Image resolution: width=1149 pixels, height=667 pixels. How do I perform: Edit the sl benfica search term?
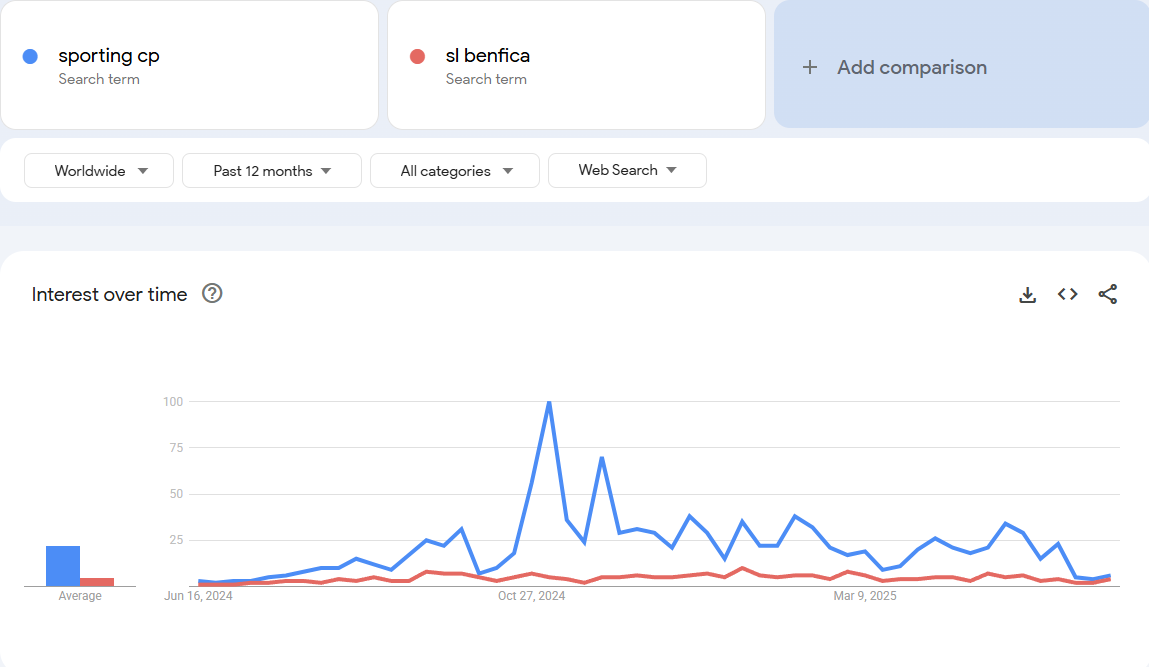488,56
